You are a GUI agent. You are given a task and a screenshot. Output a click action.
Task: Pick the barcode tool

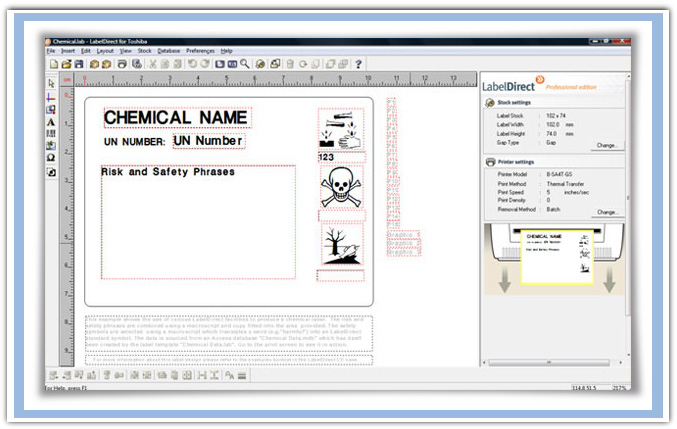[x=51, y=133]
